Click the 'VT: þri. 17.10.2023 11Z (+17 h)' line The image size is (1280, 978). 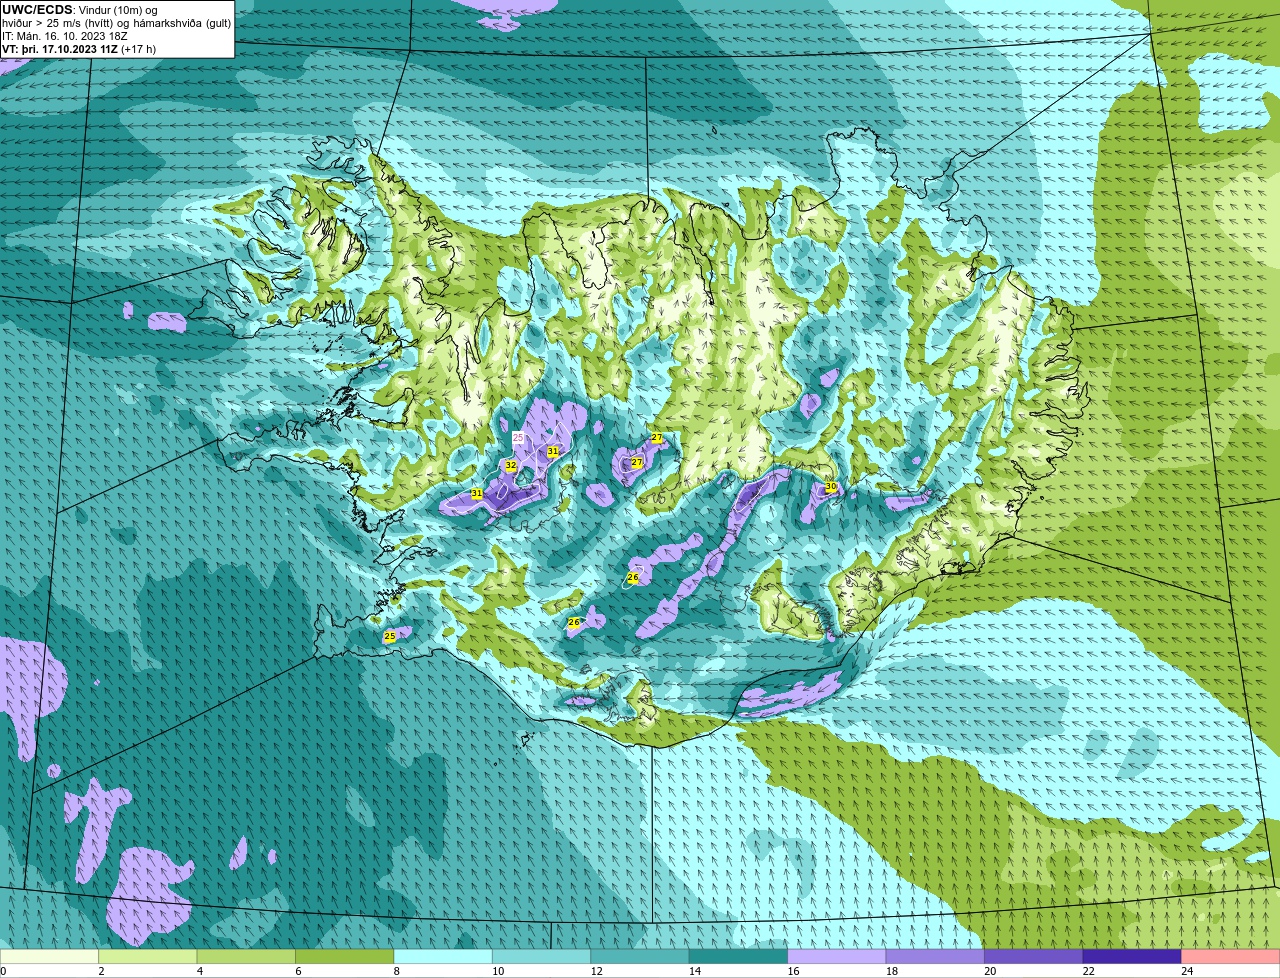click(x=79, y=49)
